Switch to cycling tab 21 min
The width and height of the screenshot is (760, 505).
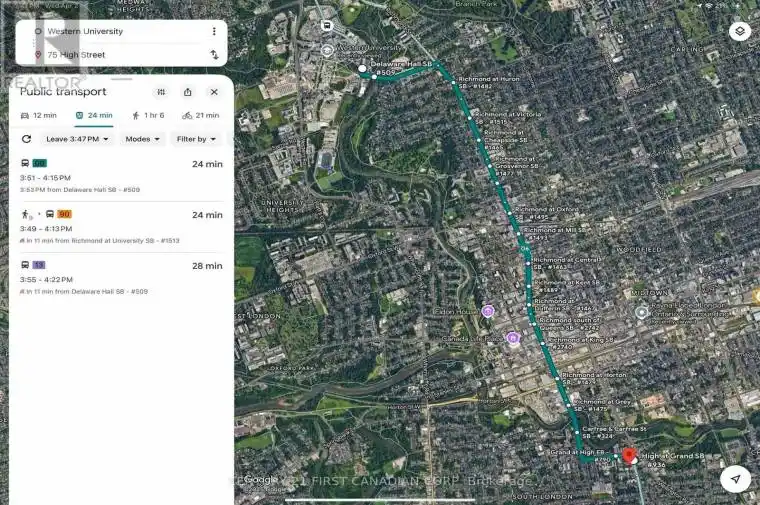coord(201,115)
